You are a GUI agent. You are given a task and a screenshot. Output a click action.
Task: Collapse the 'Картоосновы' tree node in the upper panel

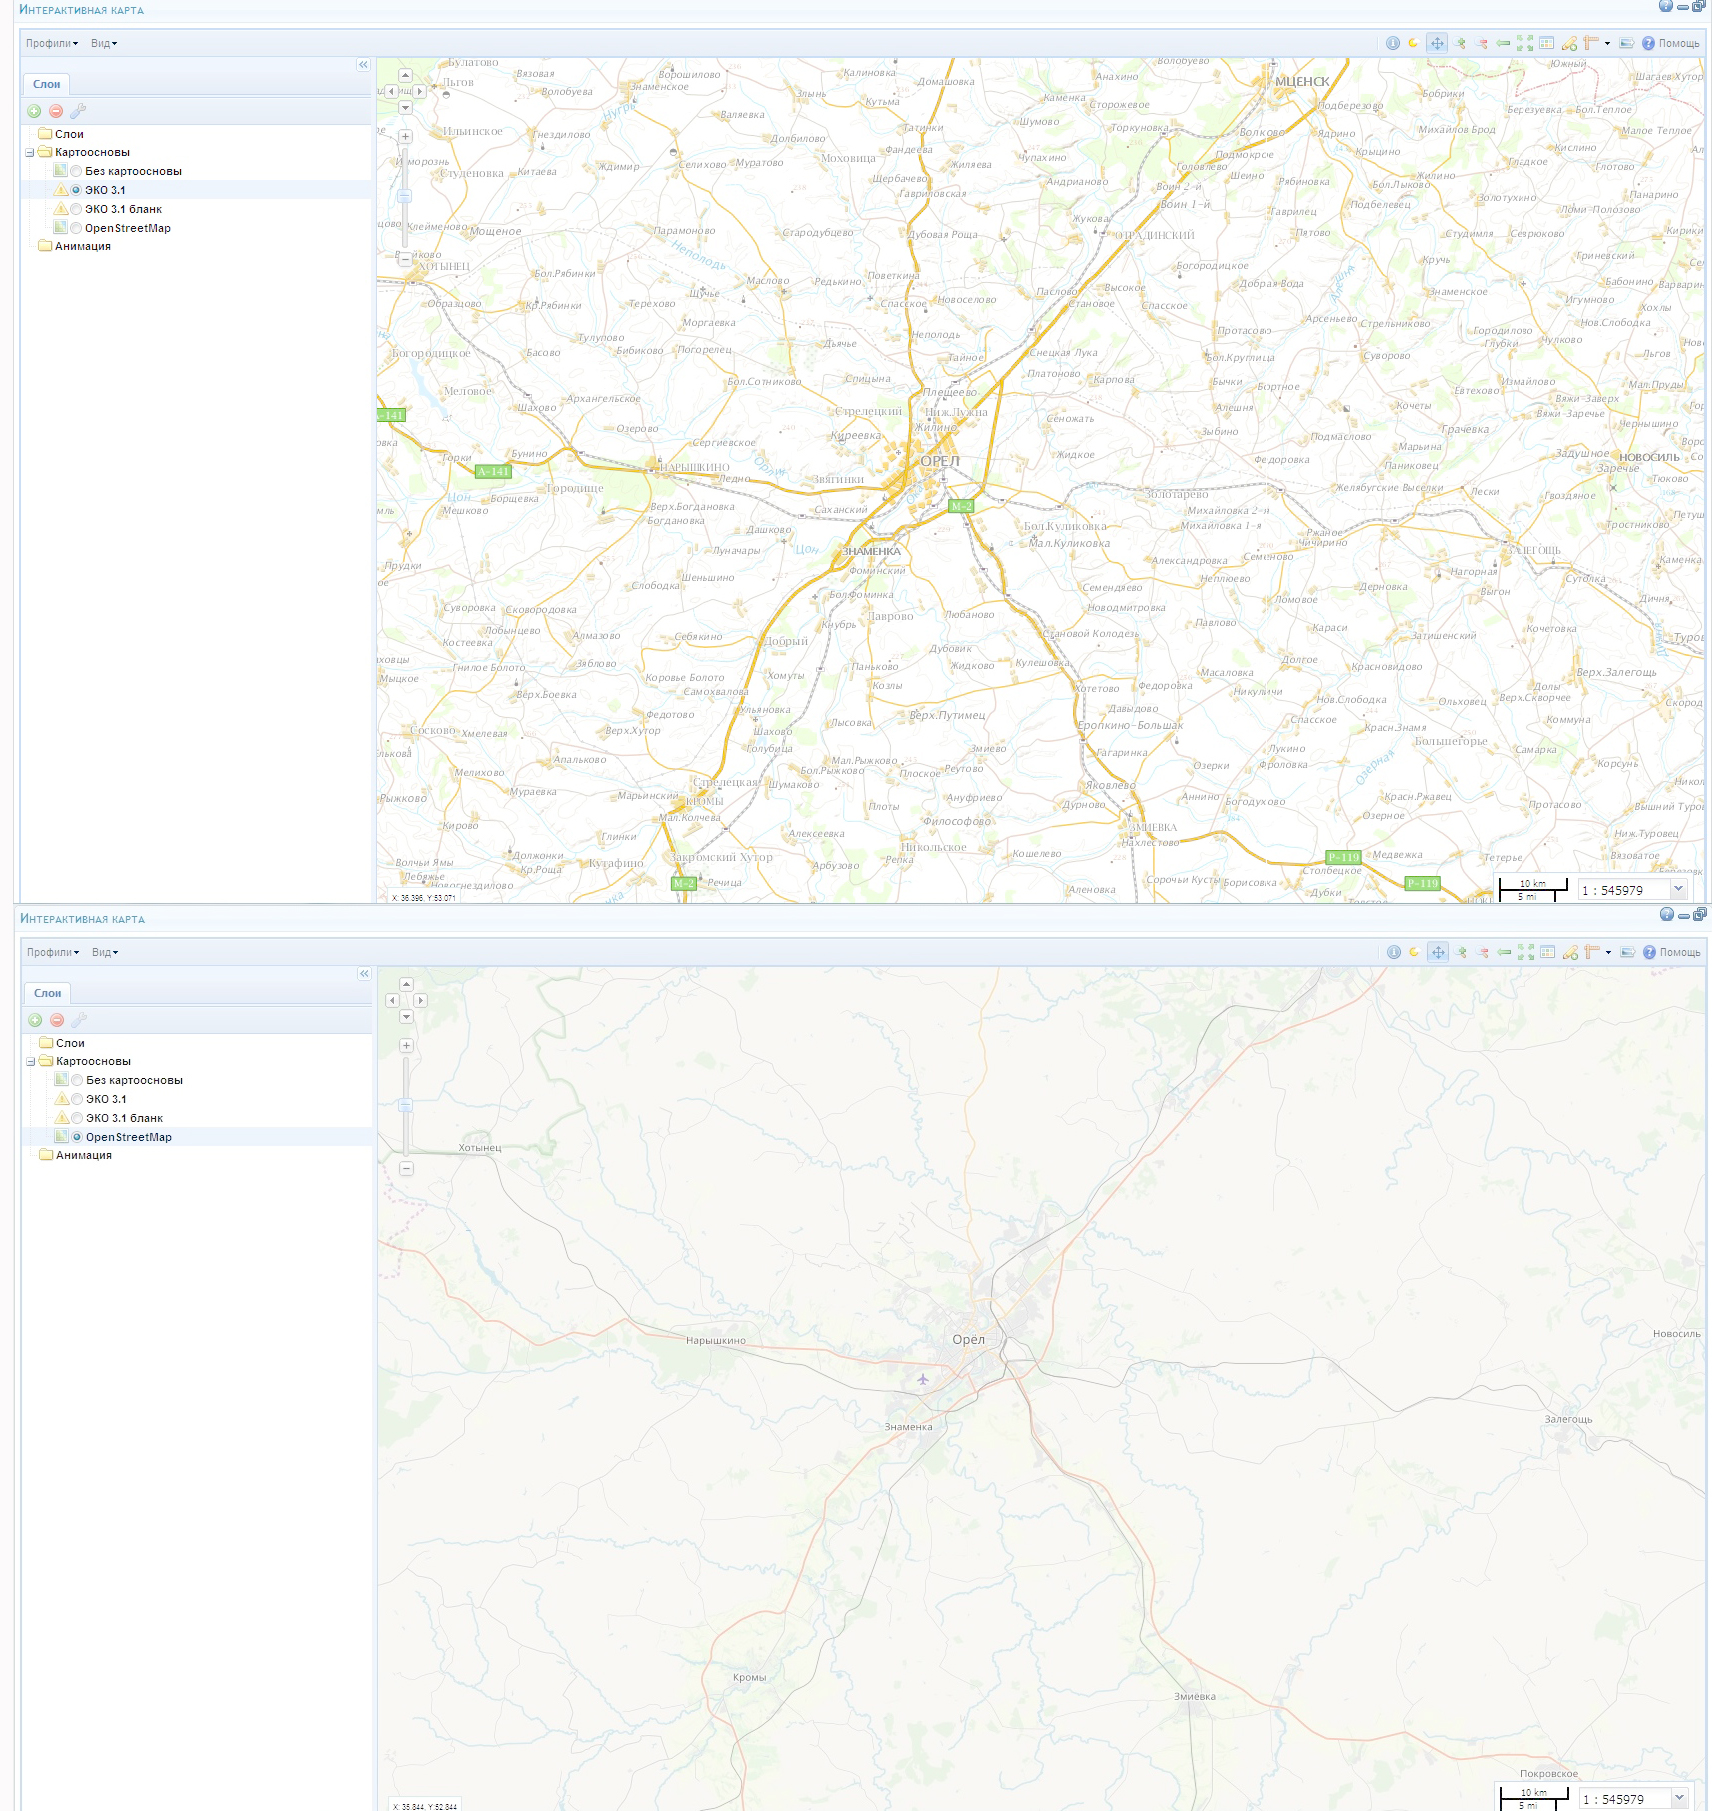point(30,153)
